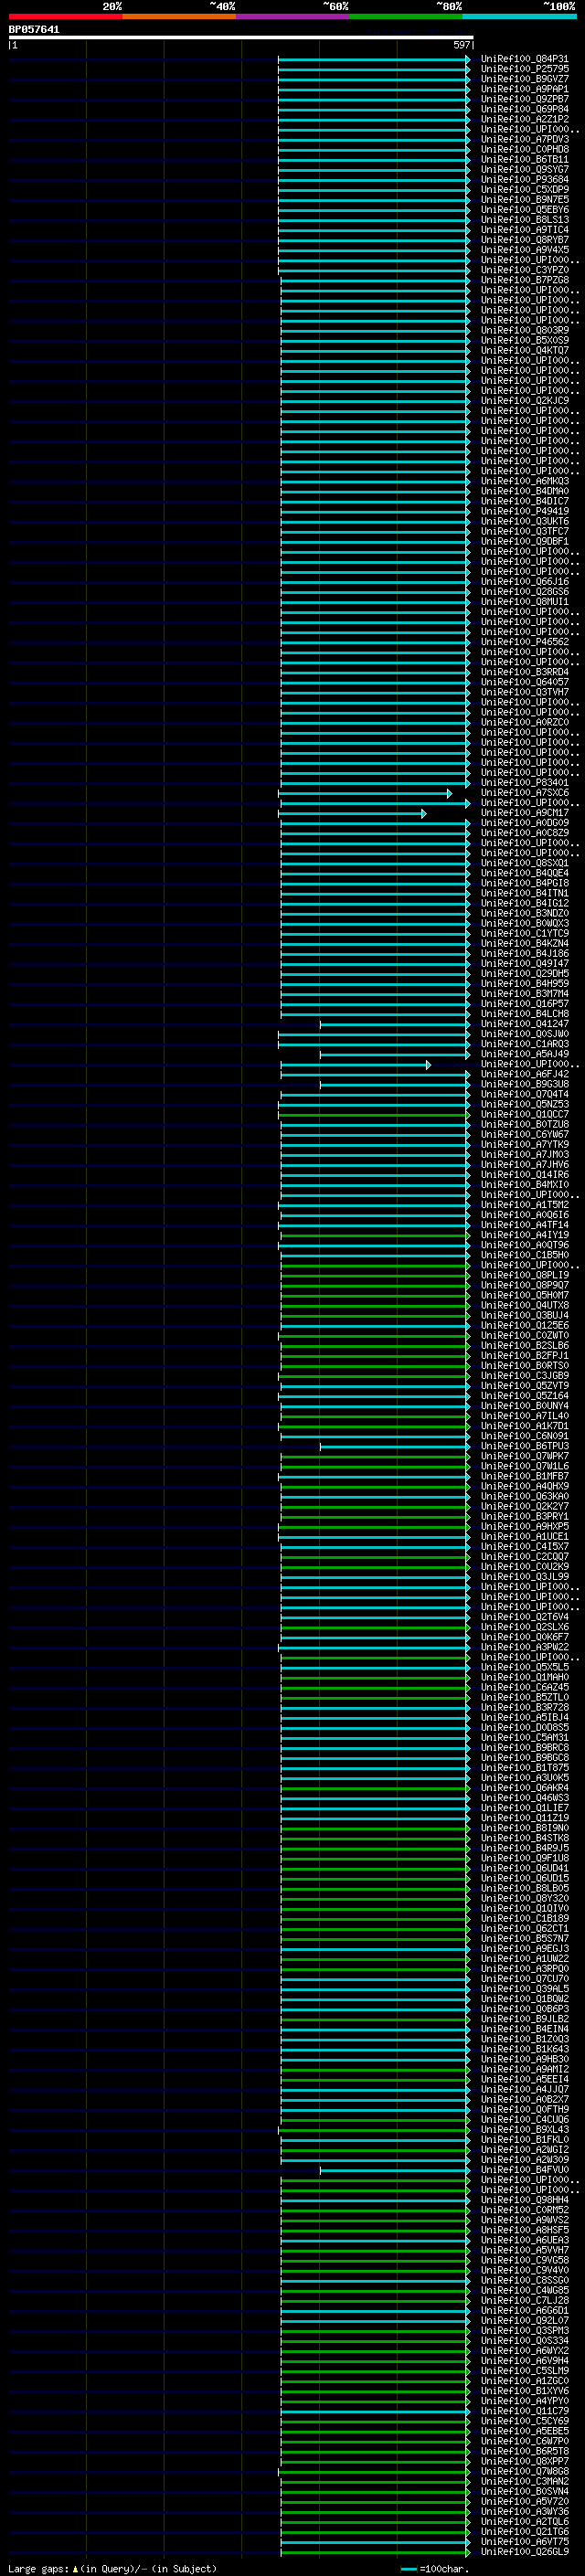This screenshot has height=2576, width=585.
Task: Pick the UniRef100_Q49I47 row label
Action: (x=524, y=964)
